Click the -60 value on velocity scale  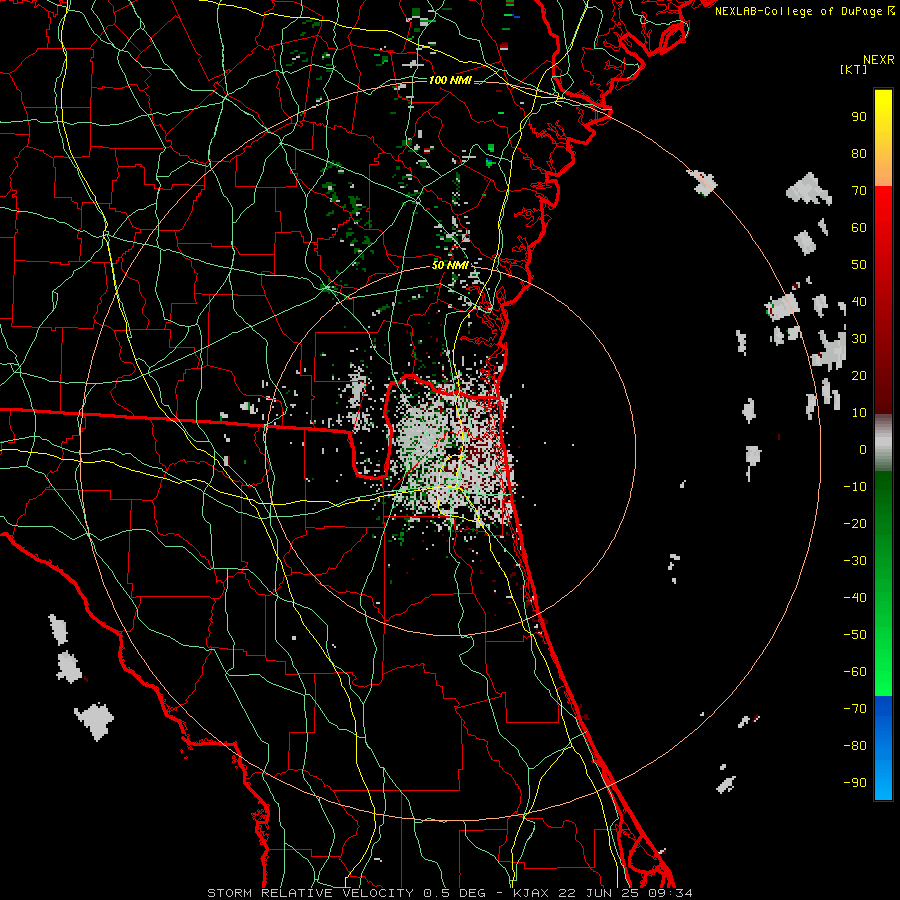pos(855,672)
